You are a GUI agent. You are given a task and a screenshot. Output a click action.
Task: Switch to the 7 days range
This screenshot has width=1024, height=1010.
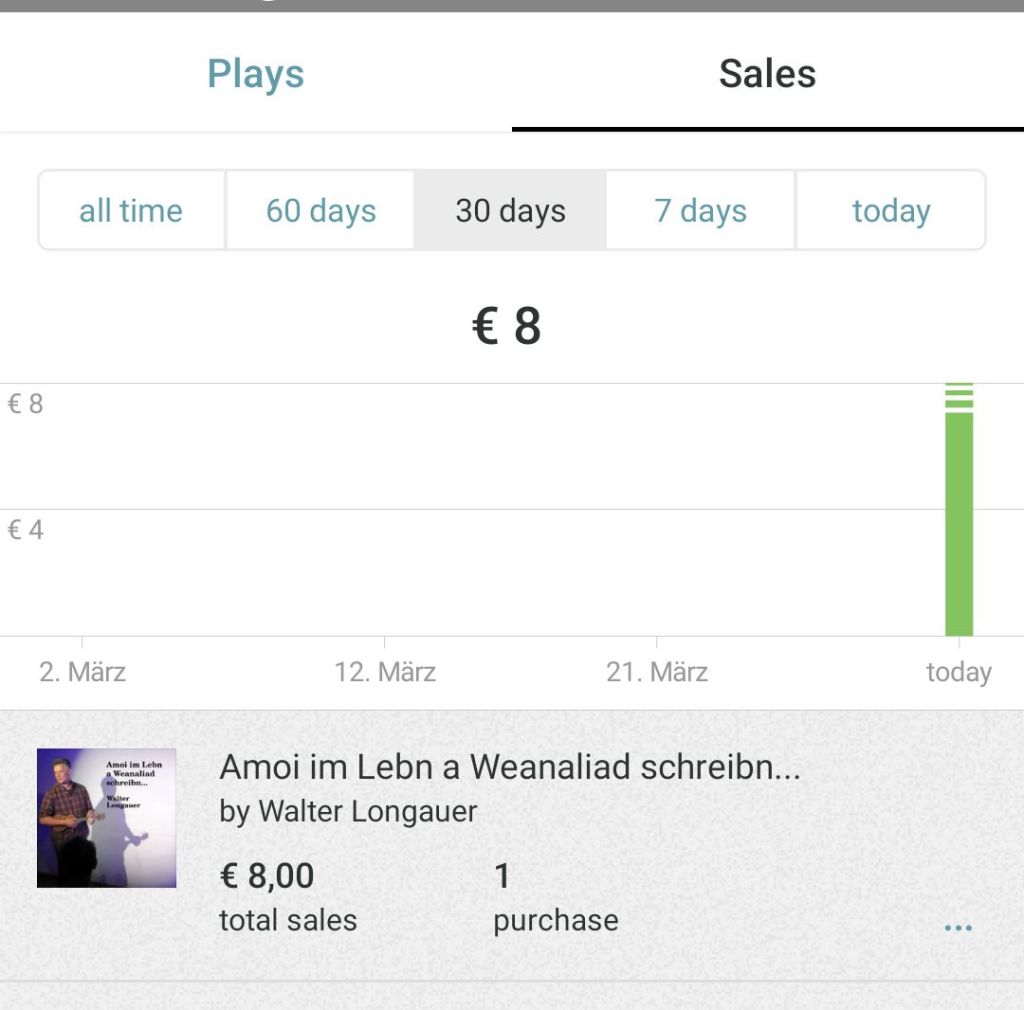pos(700,211)
